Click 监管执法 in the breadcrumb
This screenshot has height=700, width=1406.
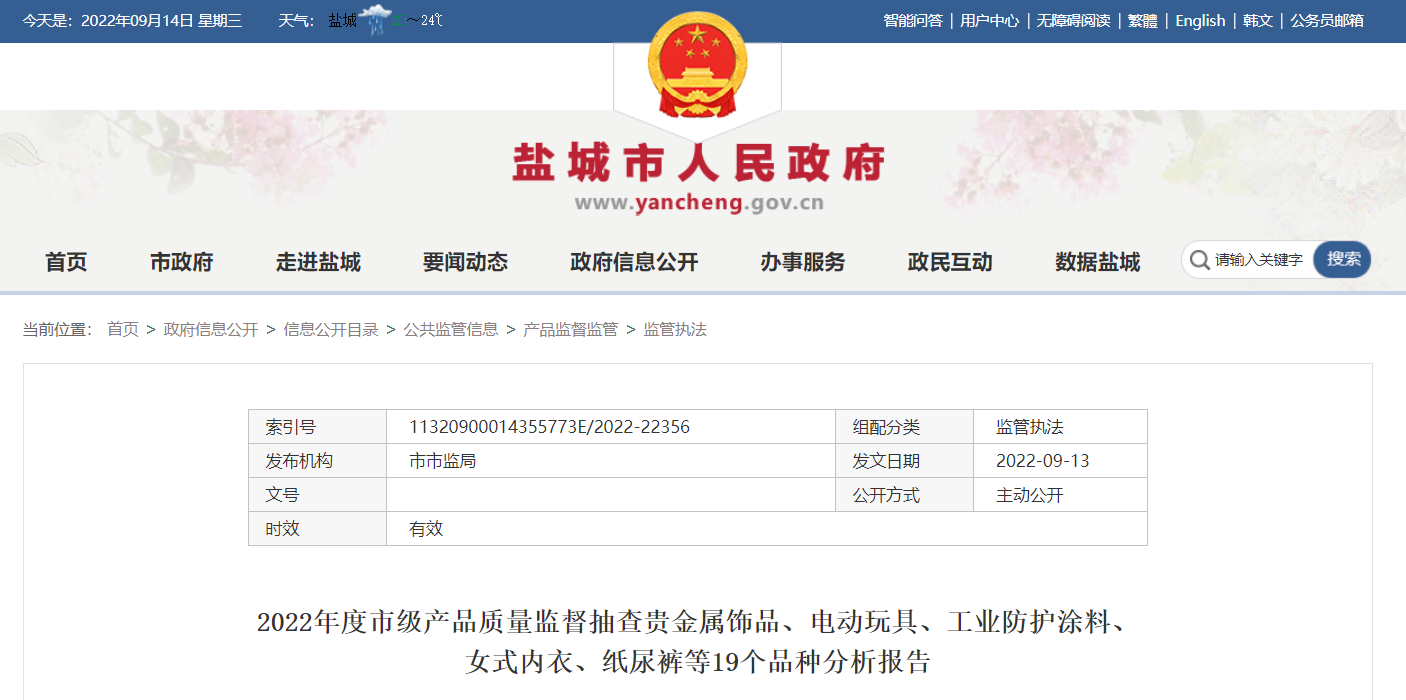(x=675, y=329)
